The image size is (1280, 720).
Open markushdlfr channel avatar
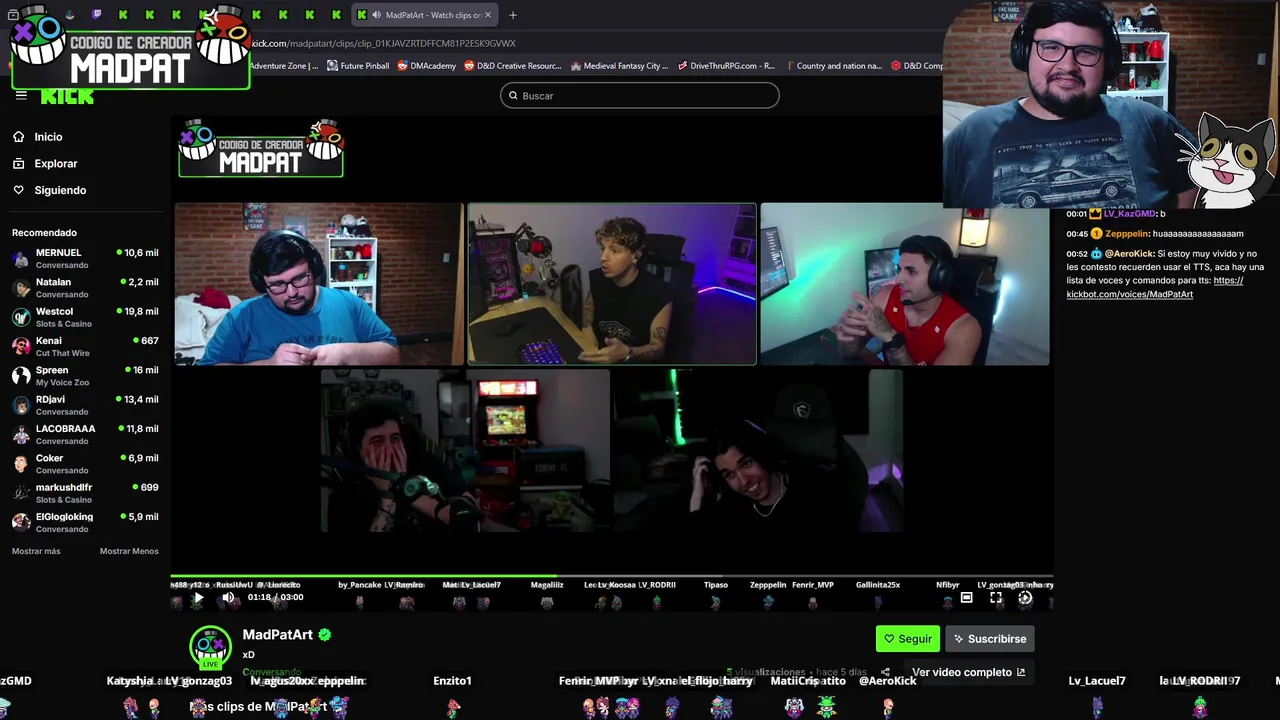point(21,493)
